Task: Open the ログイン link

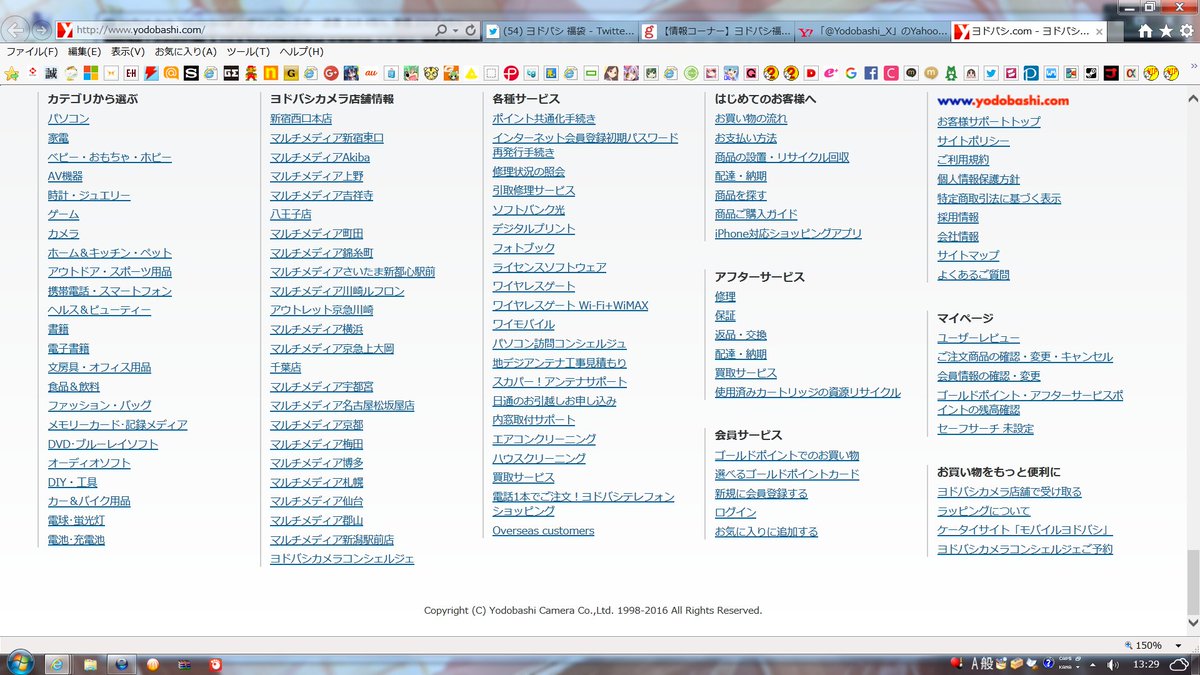Action: [736, 512]
